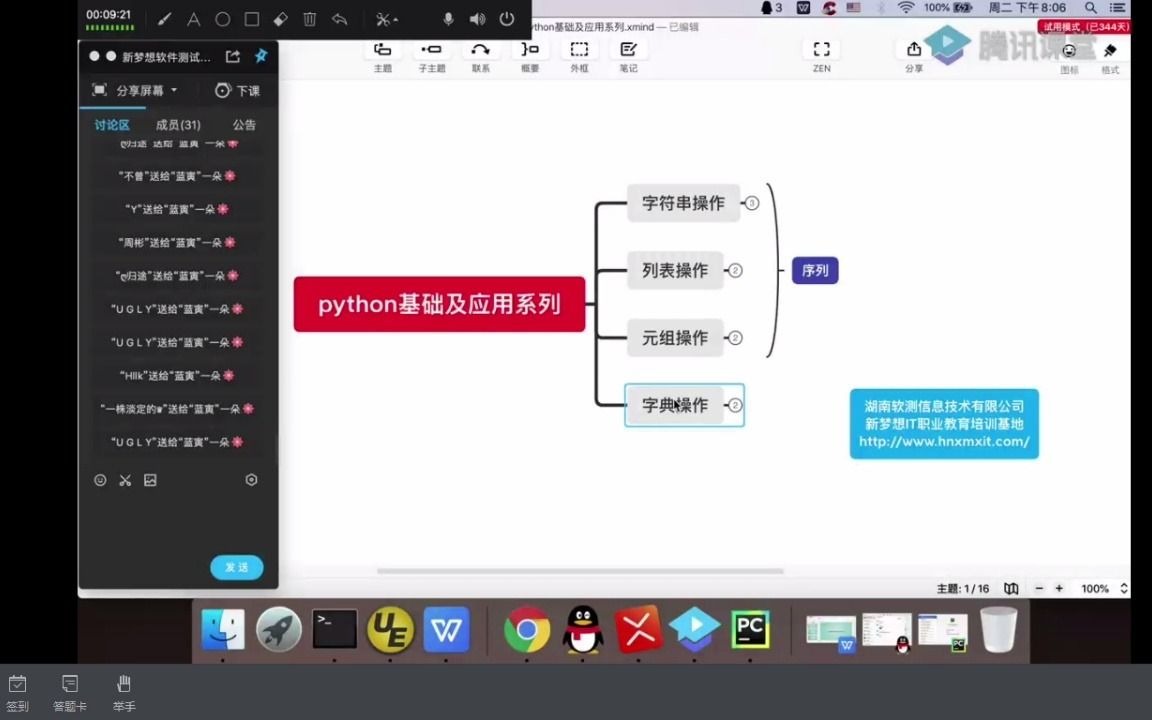Screen dimensions: 1152x720
Task: Open the Format panel
Action: point(1108,55)
